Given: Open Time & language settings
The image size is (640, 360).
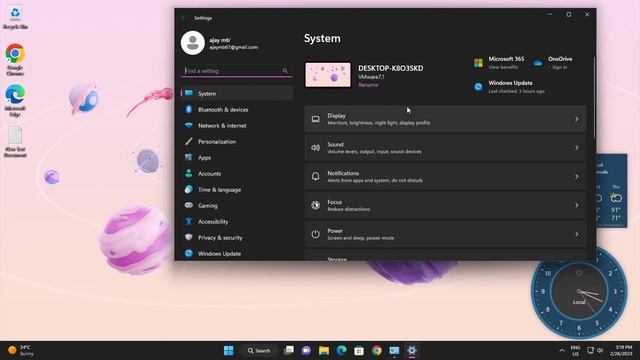Looking at the screenshot, I should (237, 189).
